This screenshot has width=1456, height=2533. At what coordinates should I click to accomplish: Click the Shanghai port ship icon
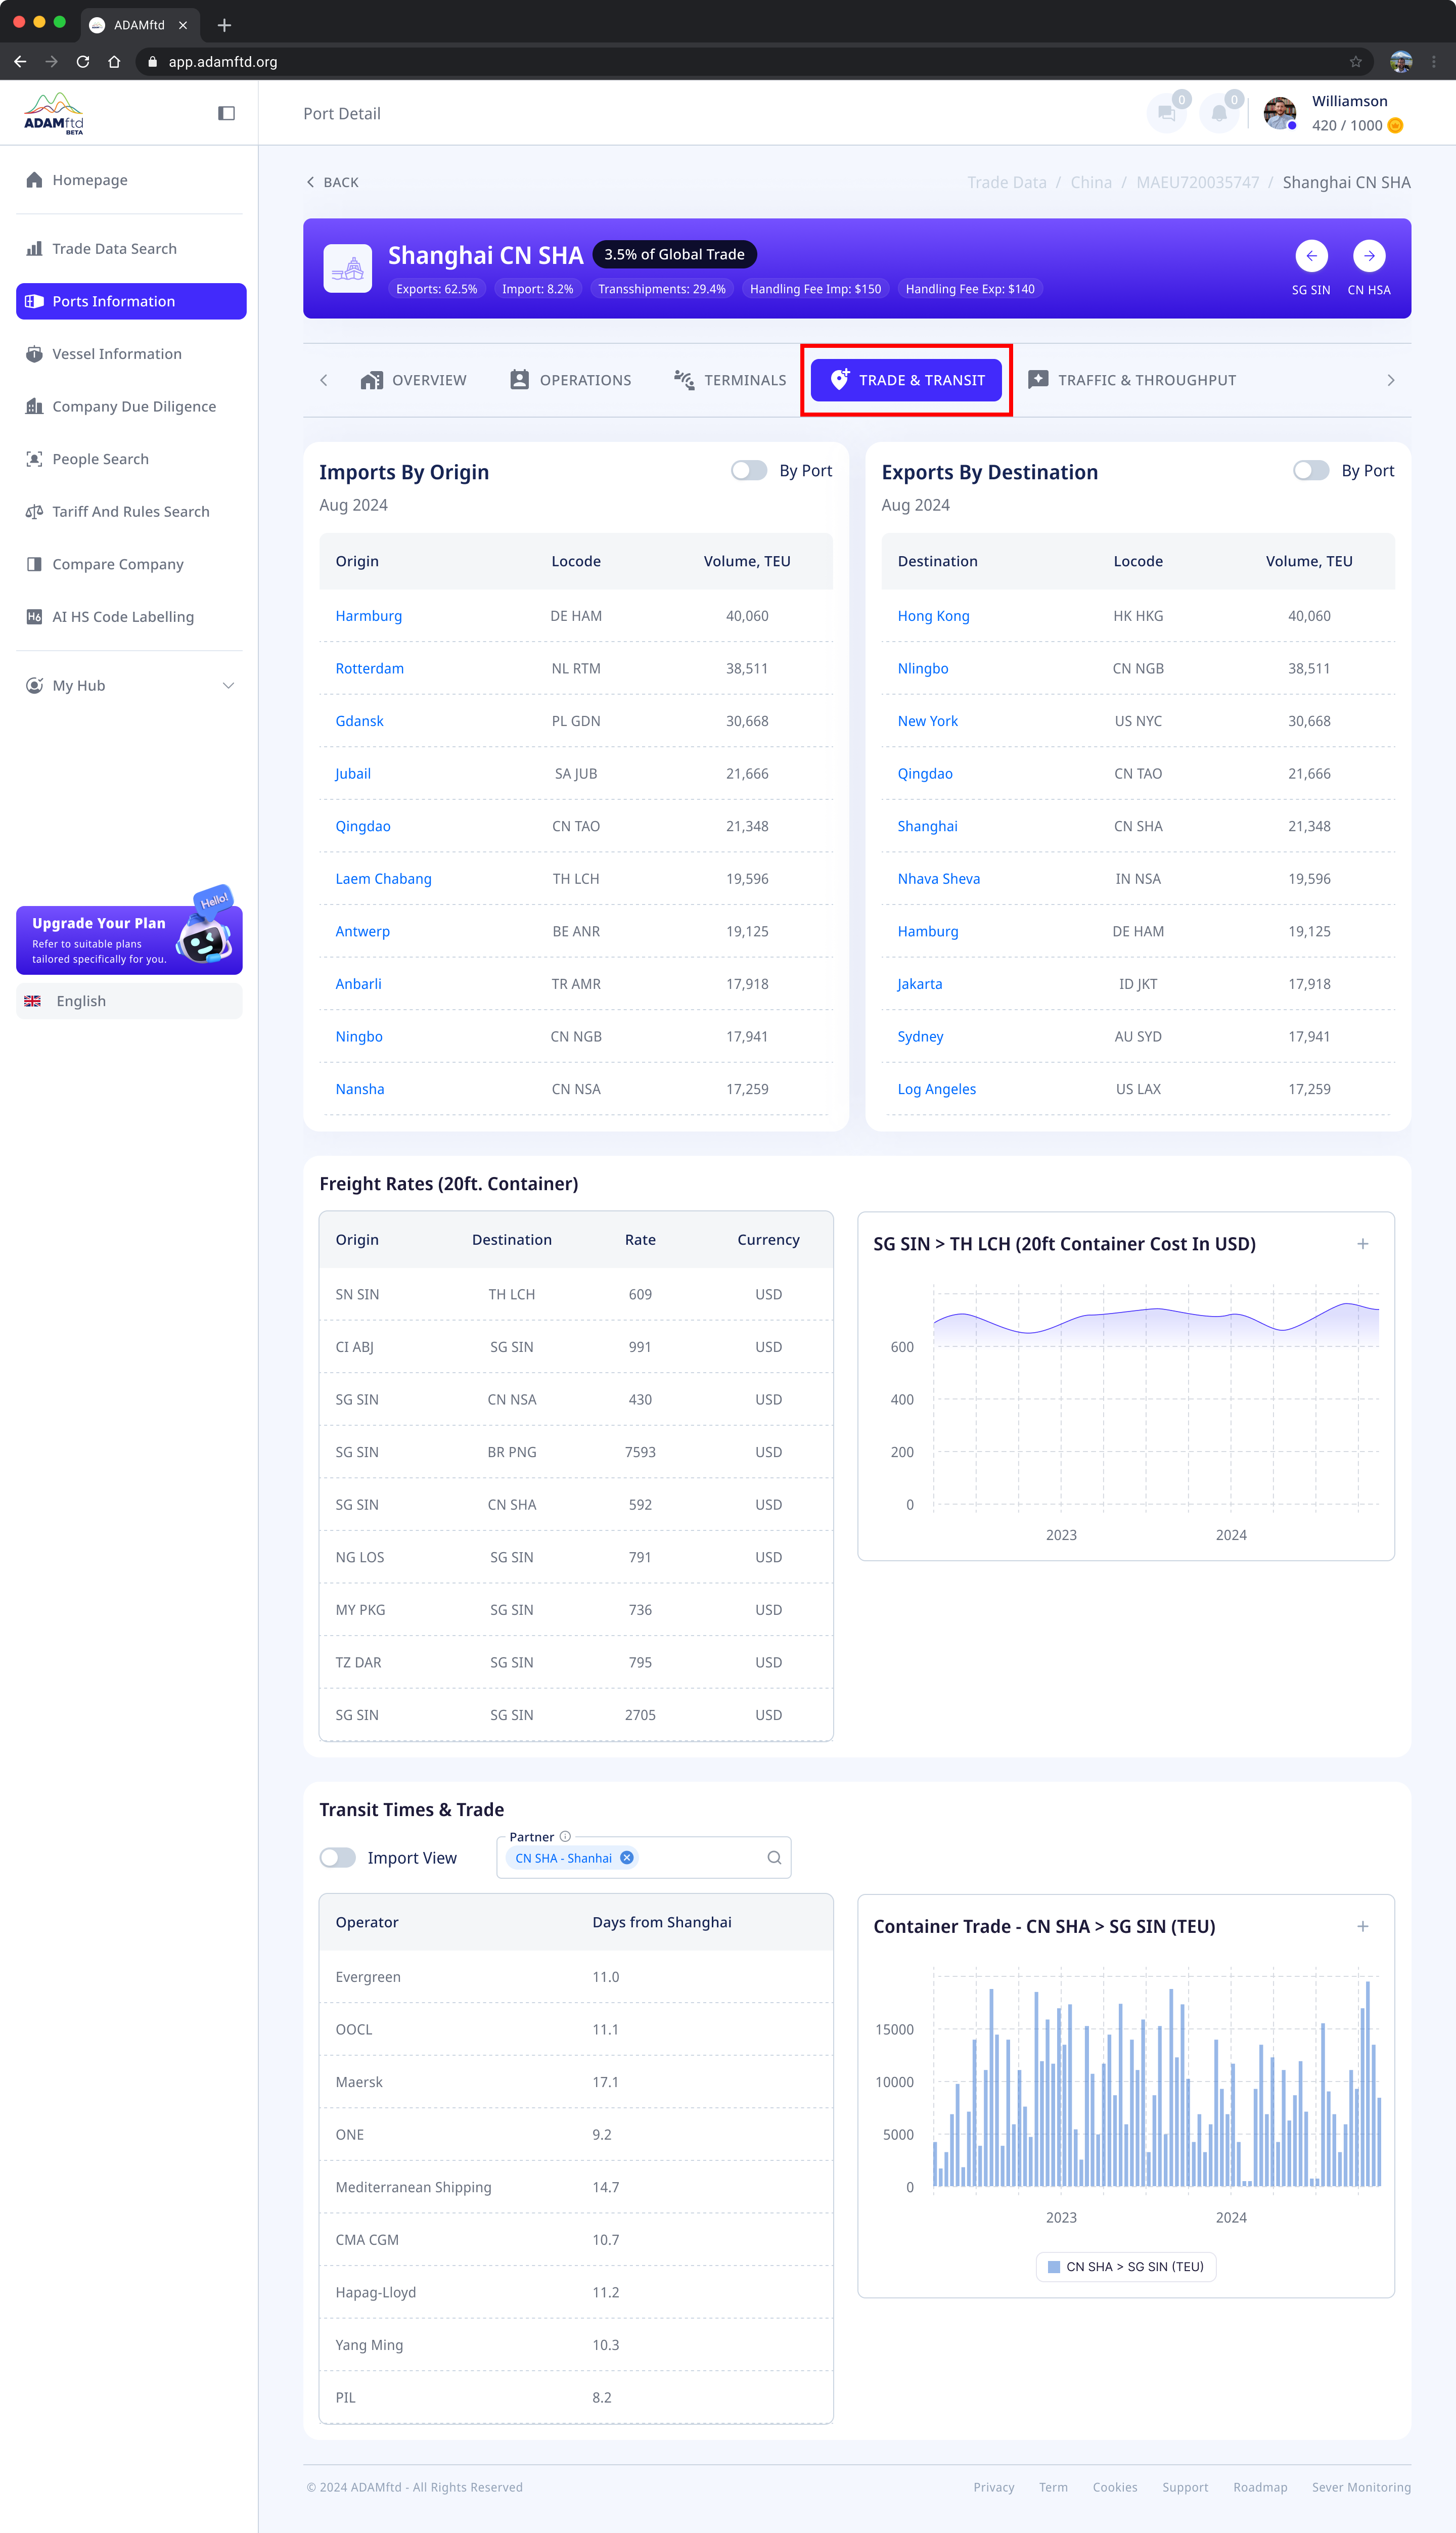[348, 268]
